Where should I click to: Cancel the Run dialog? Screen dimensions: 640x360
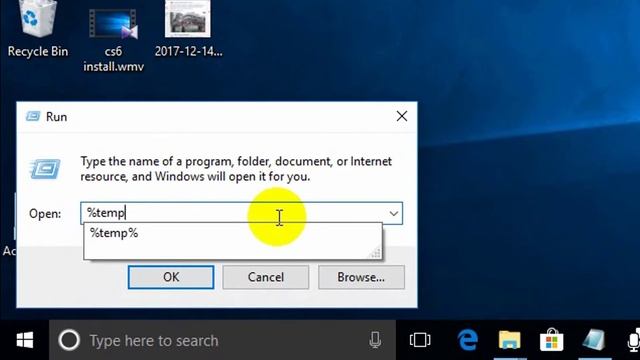(266, 277)
